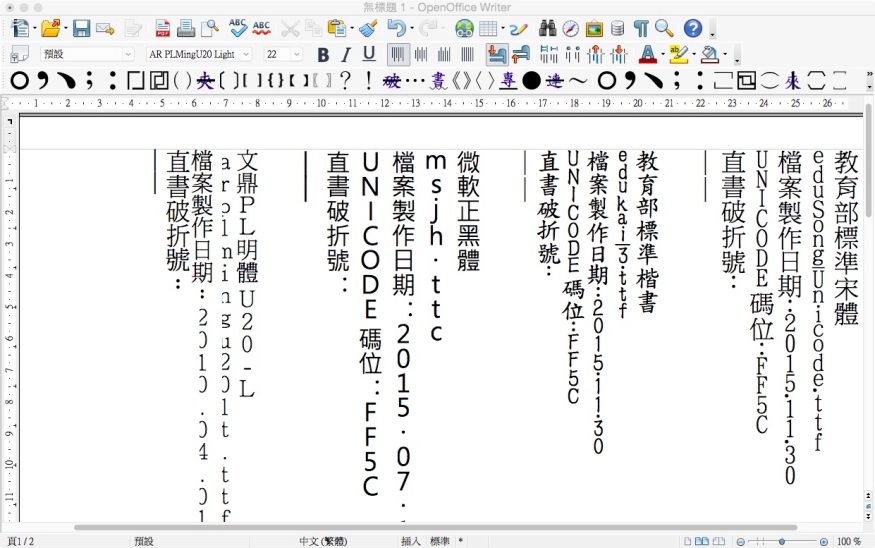Screen dimensions: 875x548
Task: Open the paragraph style dropdown
Action: tap(127, 54)
